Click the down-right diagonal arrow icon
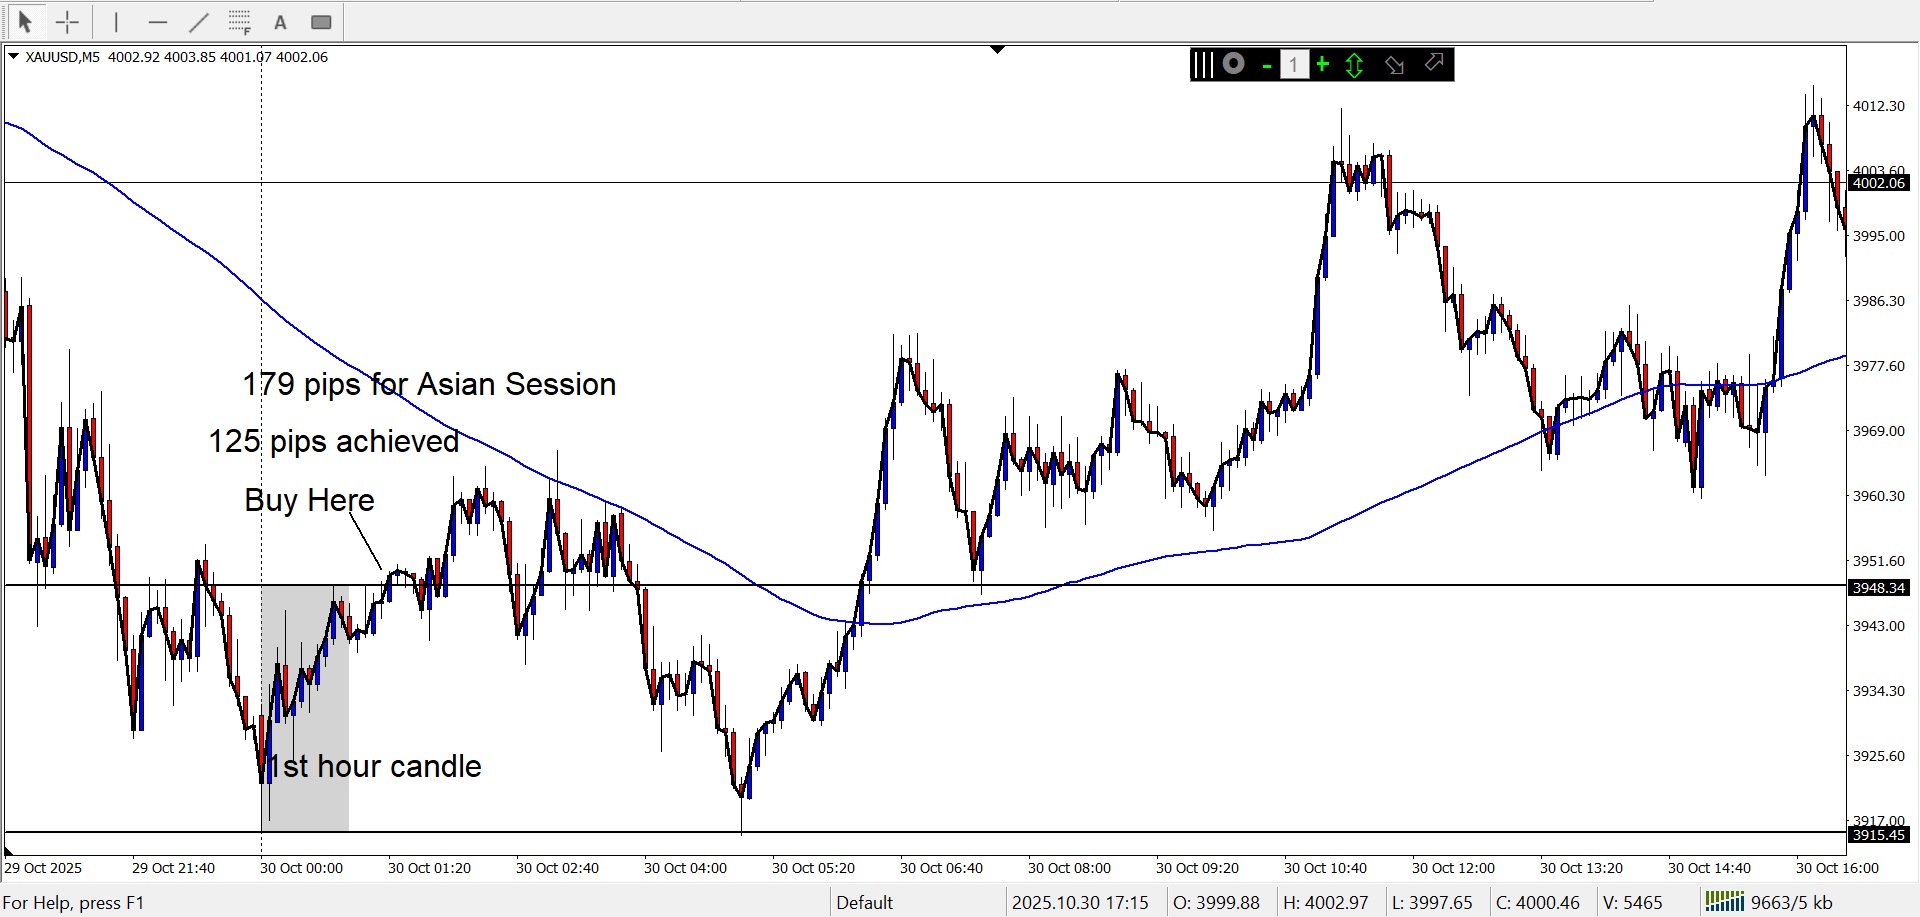1920x917 pixels. (x=1394, y=65)
